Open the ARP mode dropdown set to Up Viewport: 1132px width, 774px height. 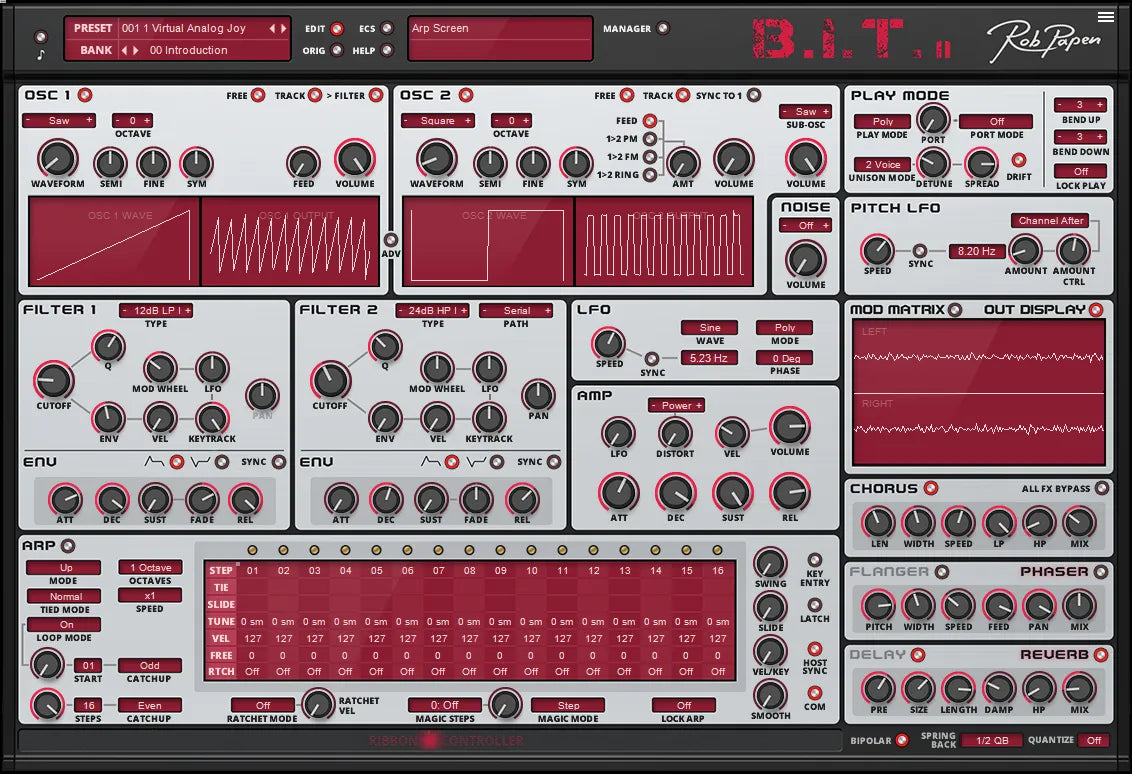pos(64,567)
